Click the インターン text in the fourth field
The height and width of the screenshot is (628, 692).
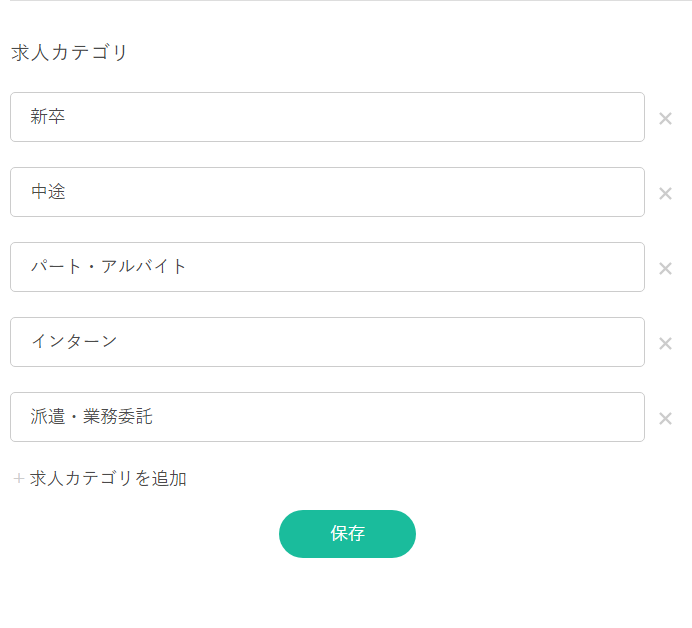tap(74, 342)
